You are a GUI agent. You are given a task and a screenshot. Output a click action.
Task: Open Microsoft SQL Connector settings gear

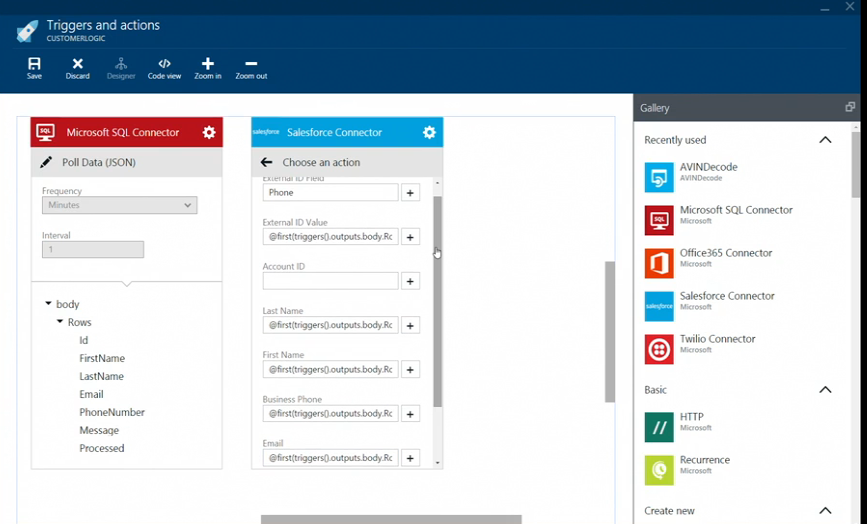click(x=209, y=132)
